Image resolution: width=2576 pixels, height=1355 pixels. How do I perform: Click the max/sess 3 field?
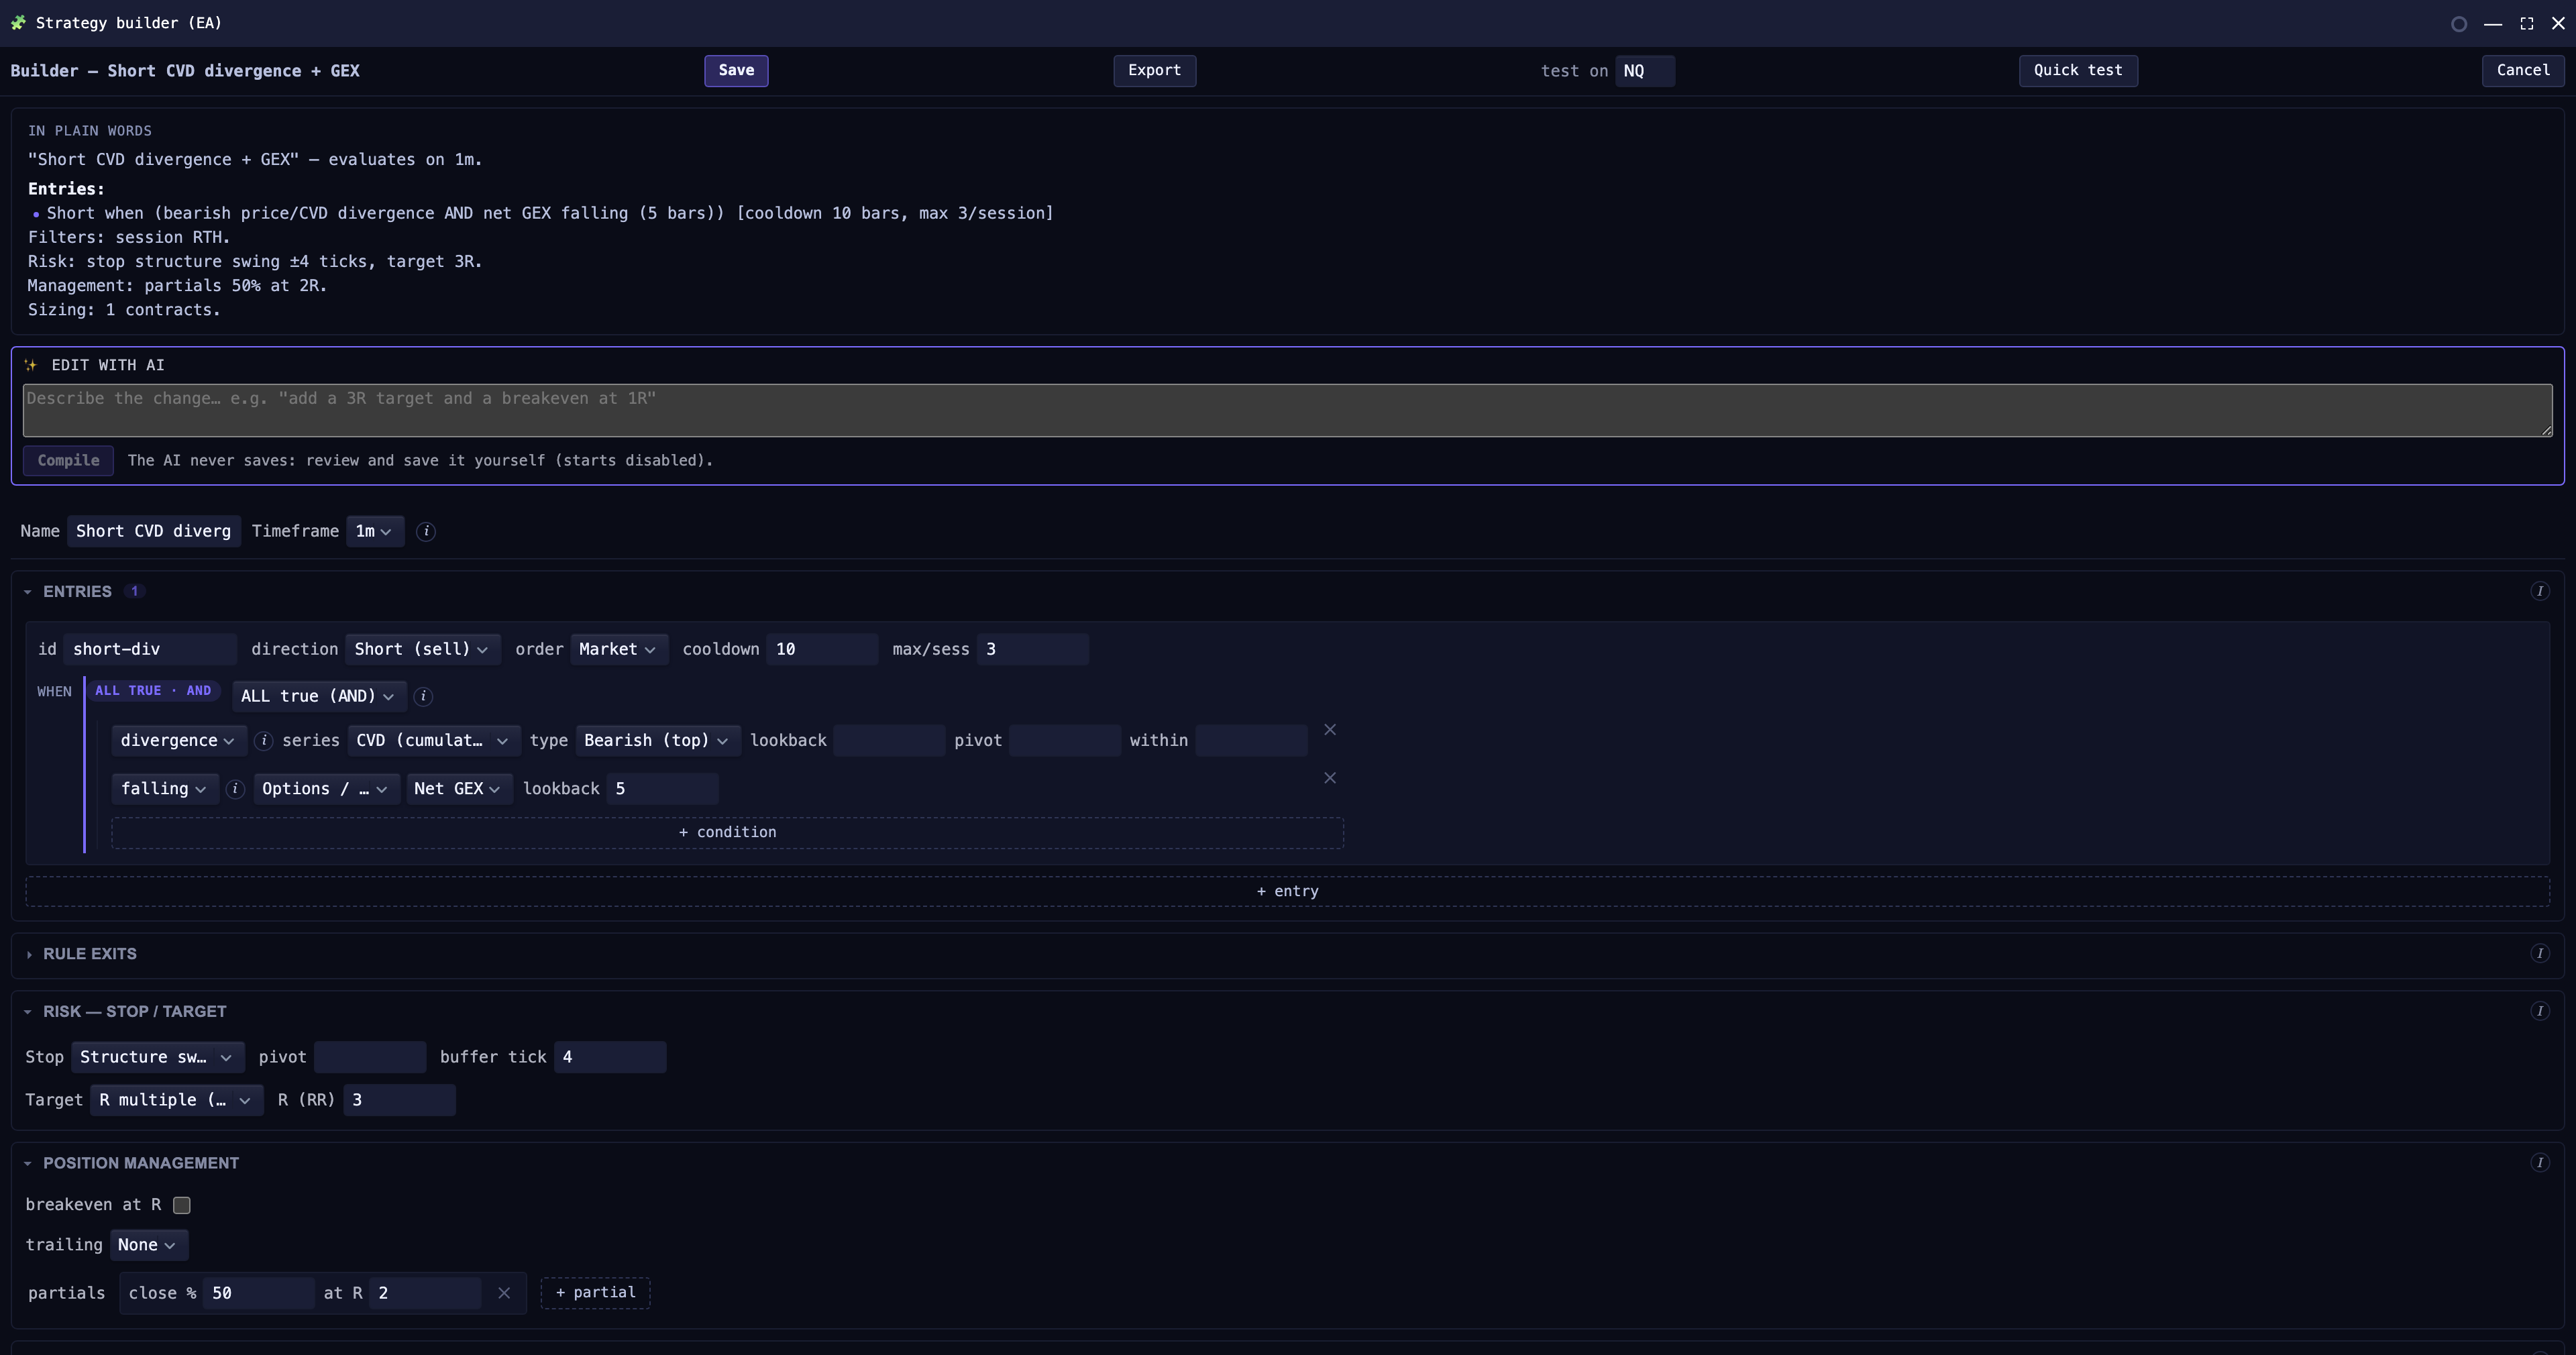(x=1033, y=650)
